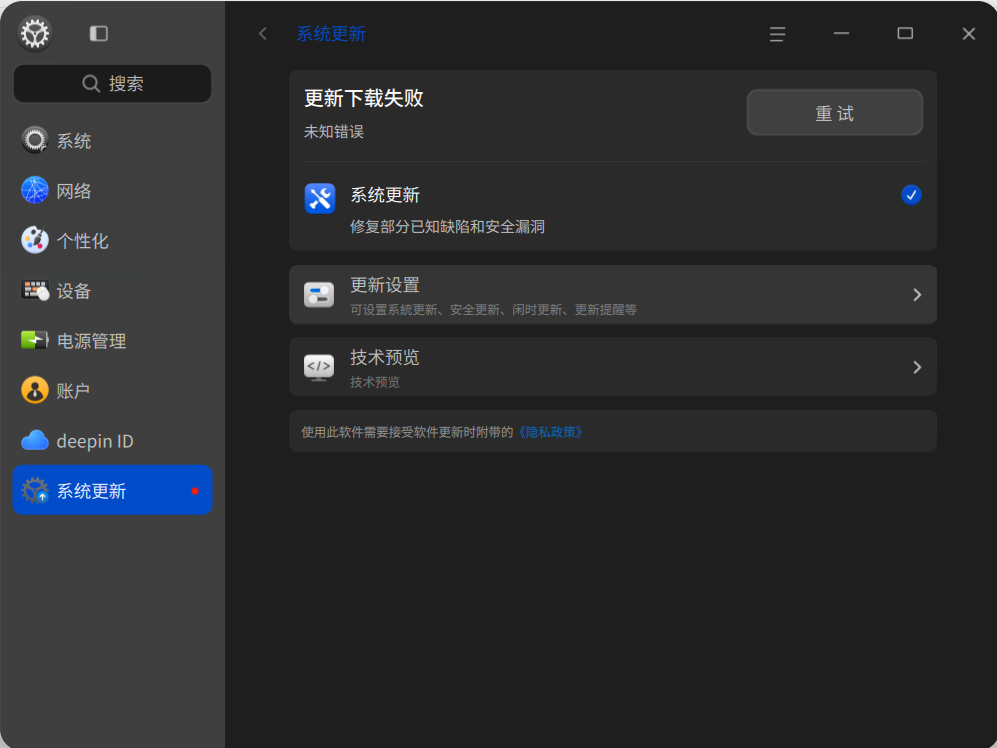
Task: Click the 系统更新 wrench tools icon
Action: (320, 198)
